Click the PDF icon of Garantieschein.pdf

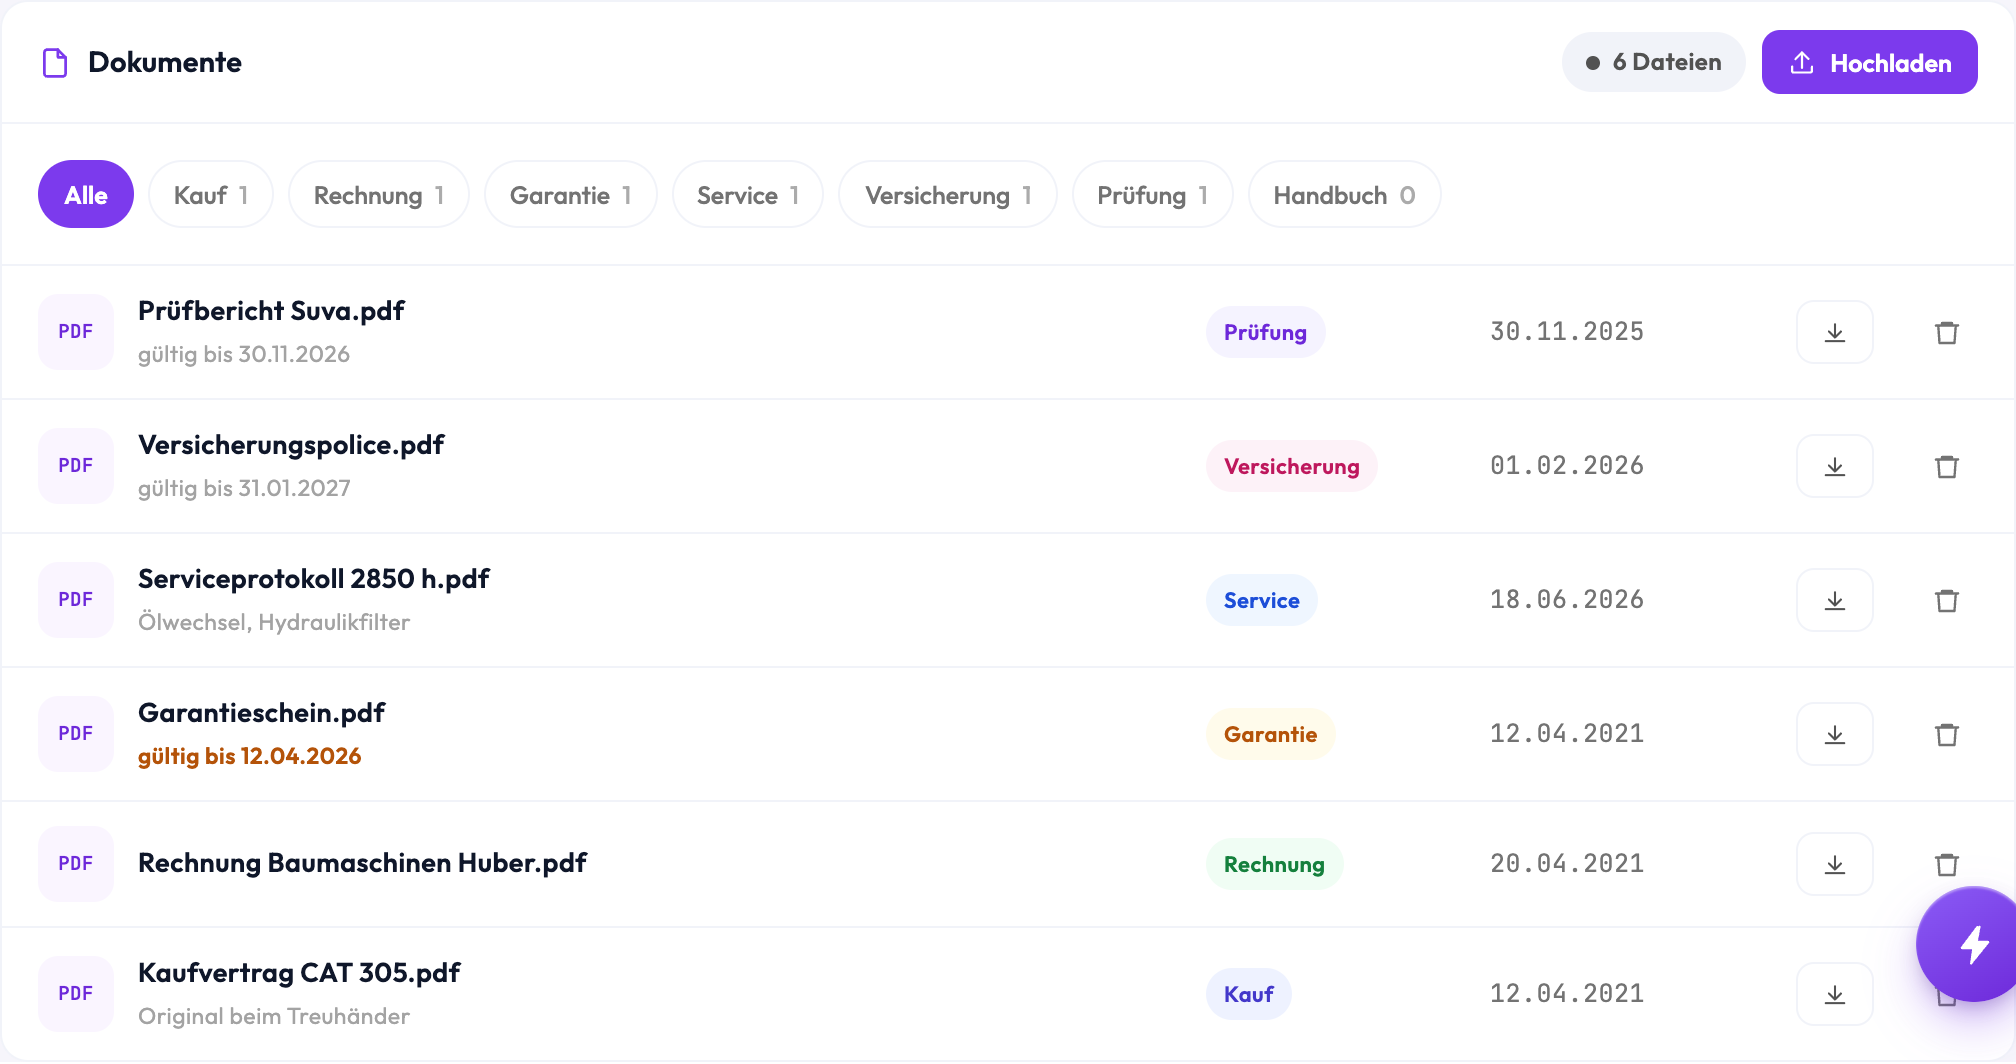click(x=76, y=734)
